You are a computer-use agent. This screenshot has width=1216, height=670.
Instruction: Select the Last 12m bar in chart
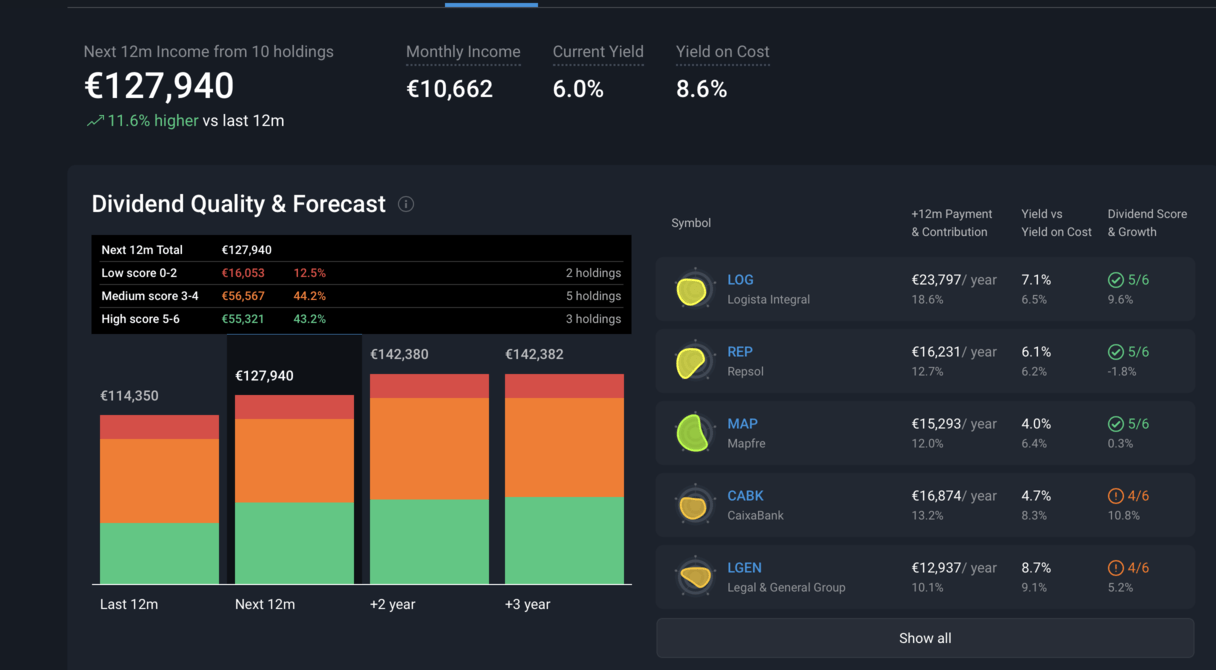coord(159,500)
